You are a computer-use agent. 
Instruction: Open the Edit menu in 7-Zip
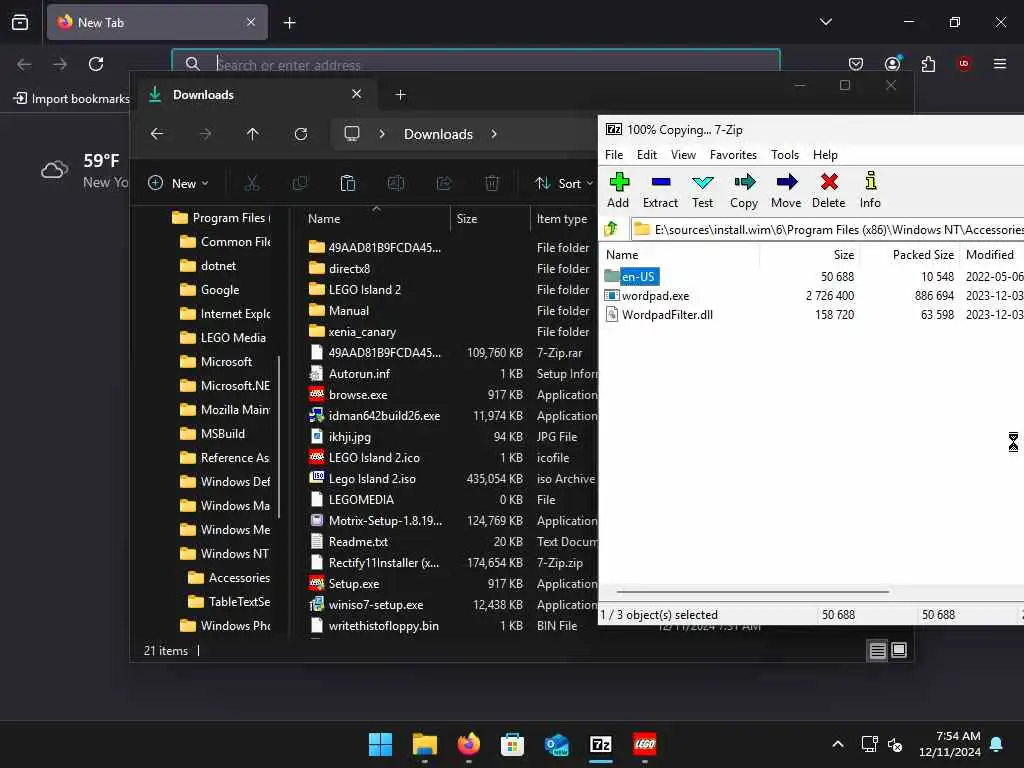(x=647, y=155)
